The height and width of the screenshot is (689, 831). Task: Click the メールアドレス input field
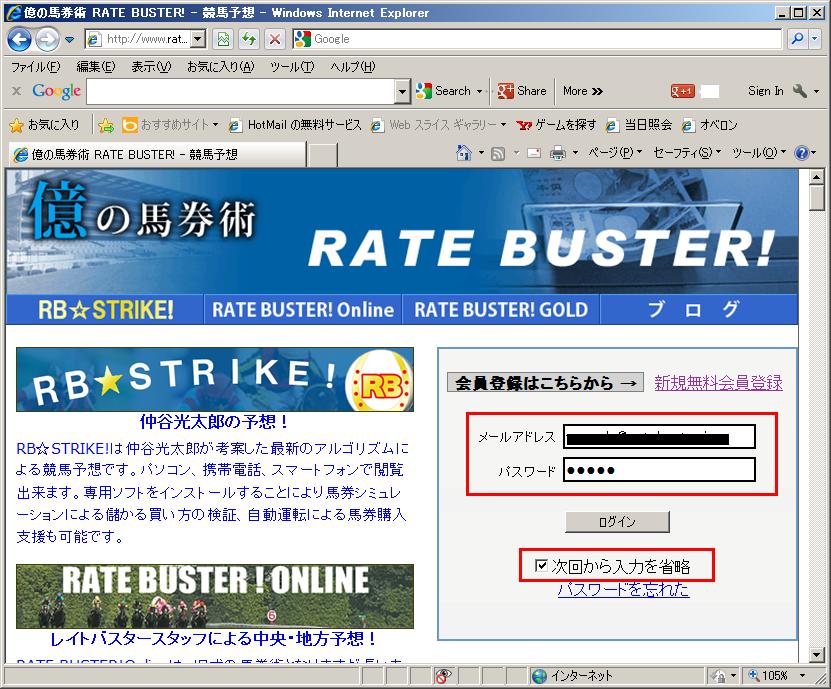[x=659, y=437]
